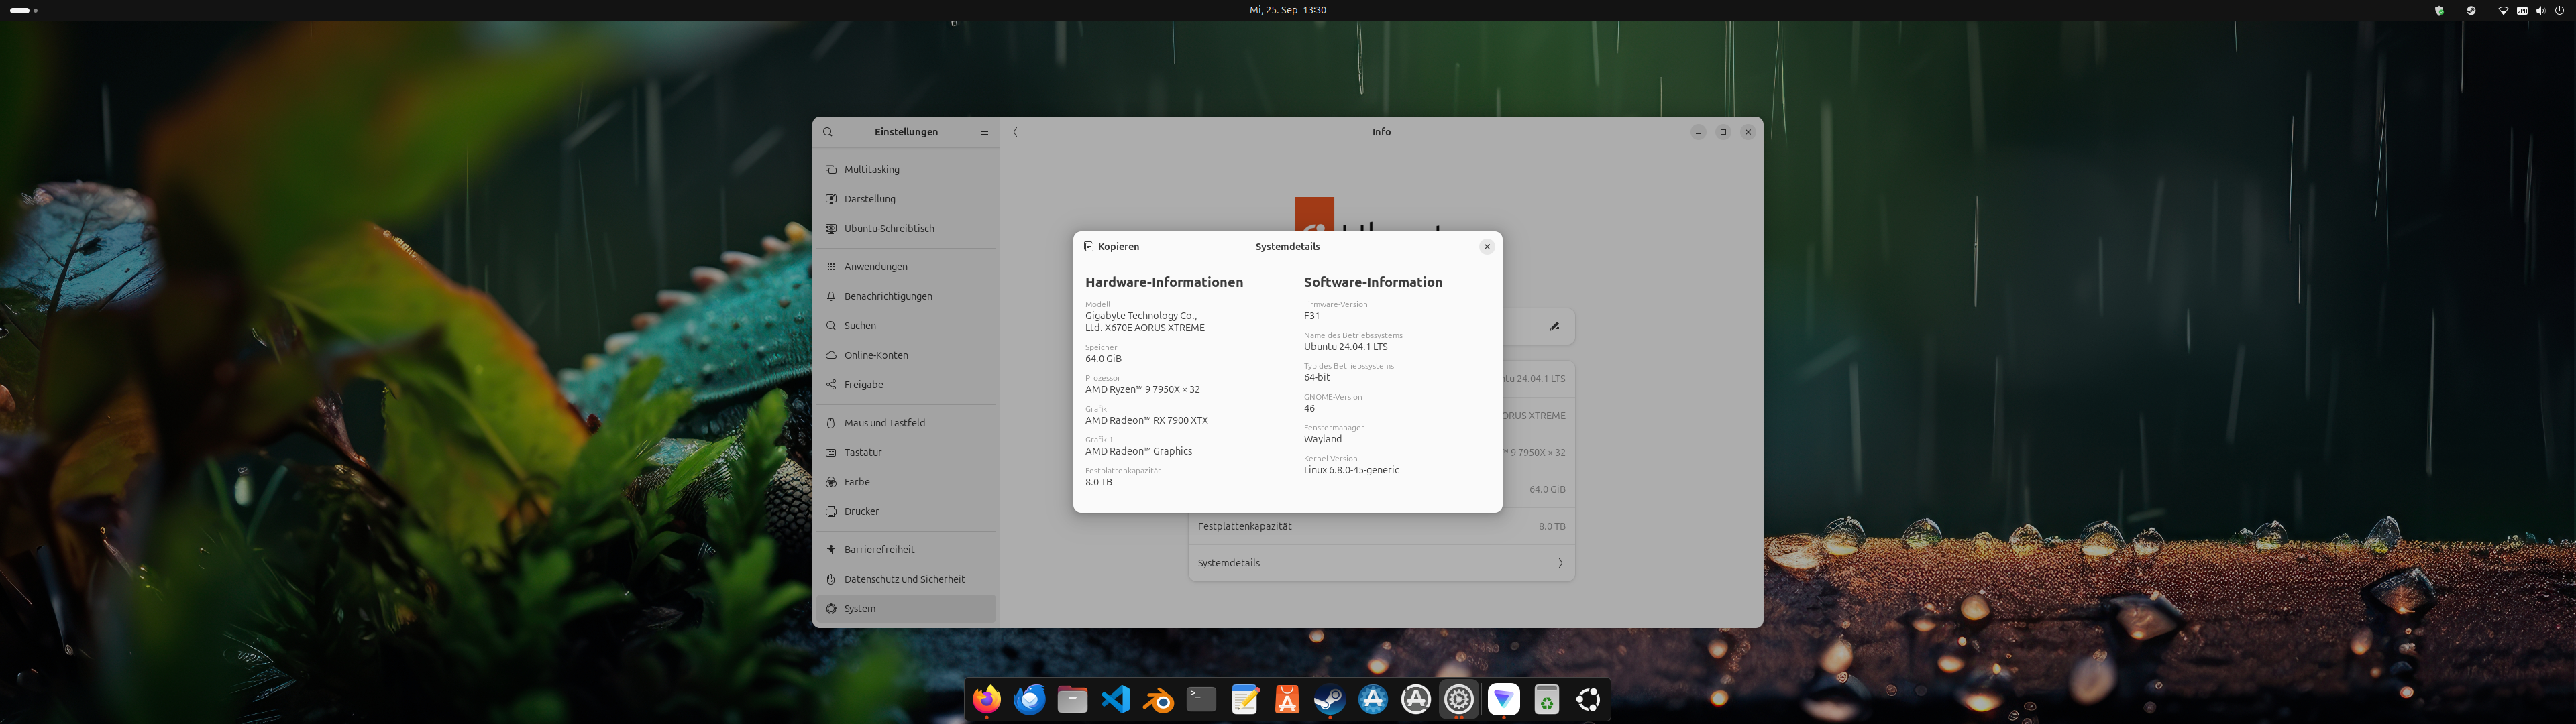Click the pencil edit icon for device name

[x=1554, y=326]
